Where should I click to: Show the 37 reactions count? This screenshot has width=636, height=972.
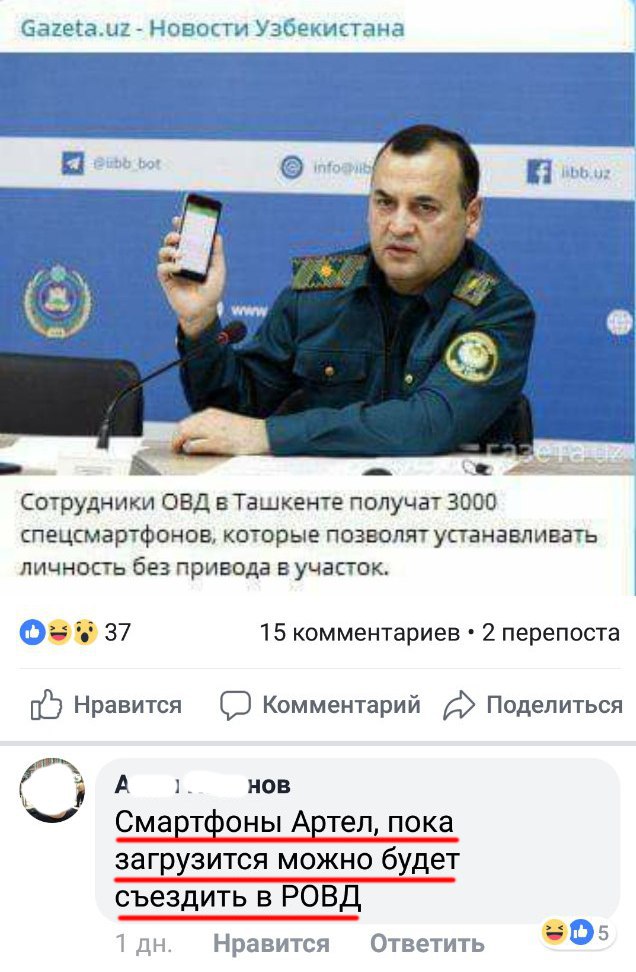pos(118,632)
